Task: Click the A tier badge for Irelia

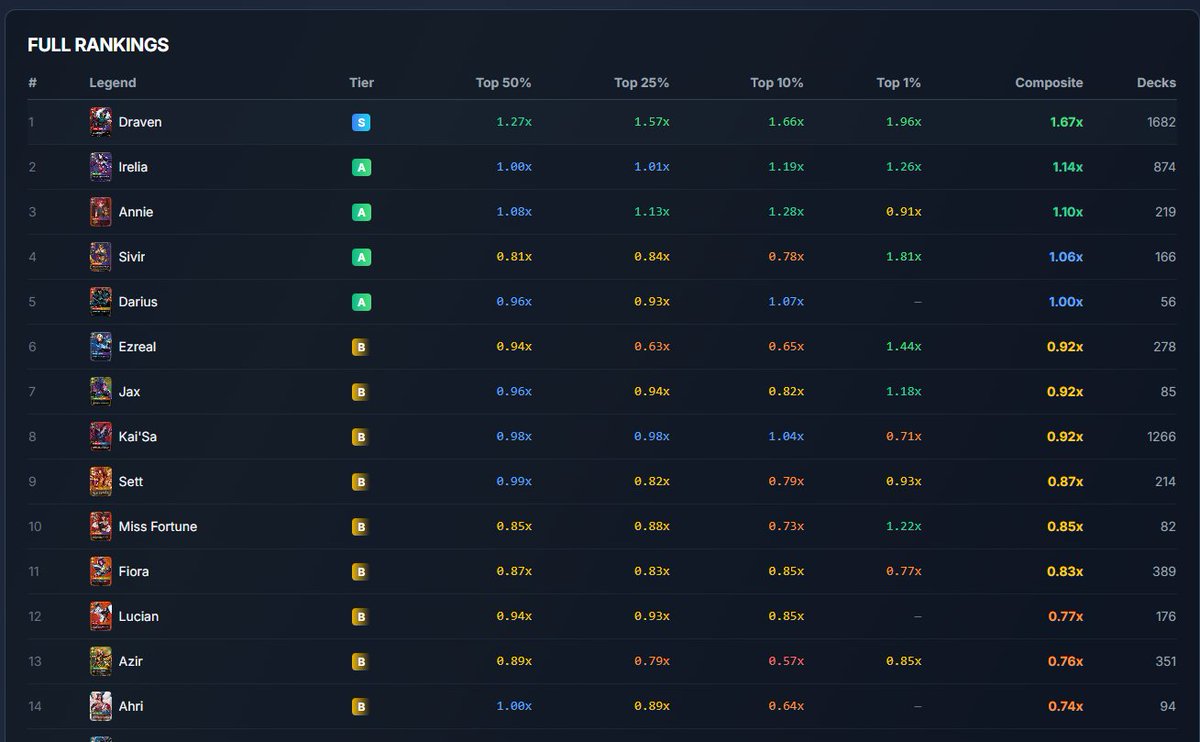Action: click(x=361, y=168)
